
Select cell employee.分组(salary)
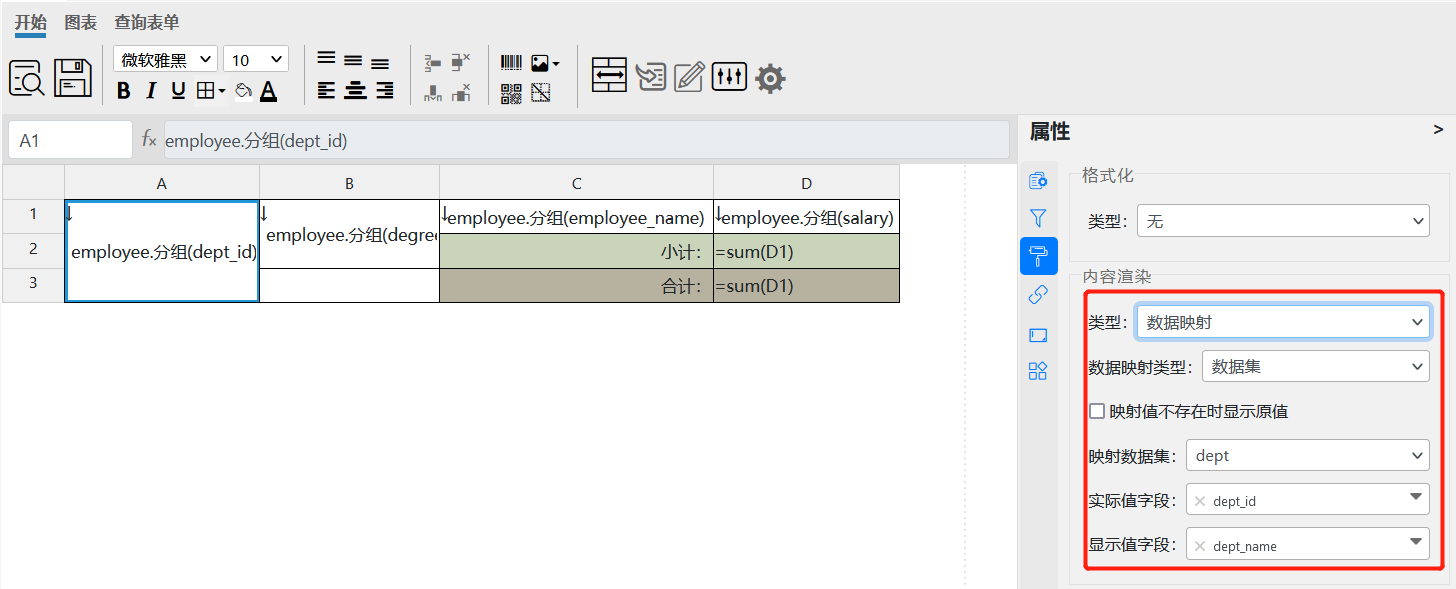[x=806, y=217]
